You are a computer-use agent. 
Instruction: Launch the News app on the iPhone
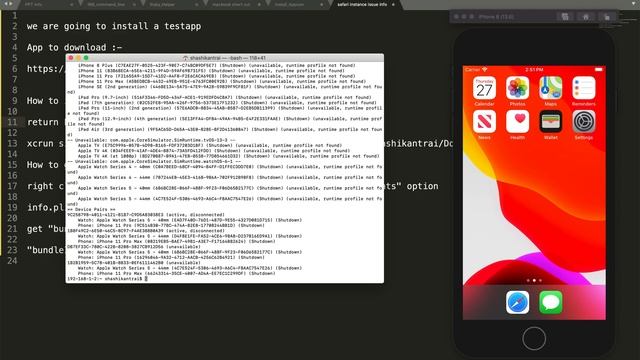coord(484,122)
